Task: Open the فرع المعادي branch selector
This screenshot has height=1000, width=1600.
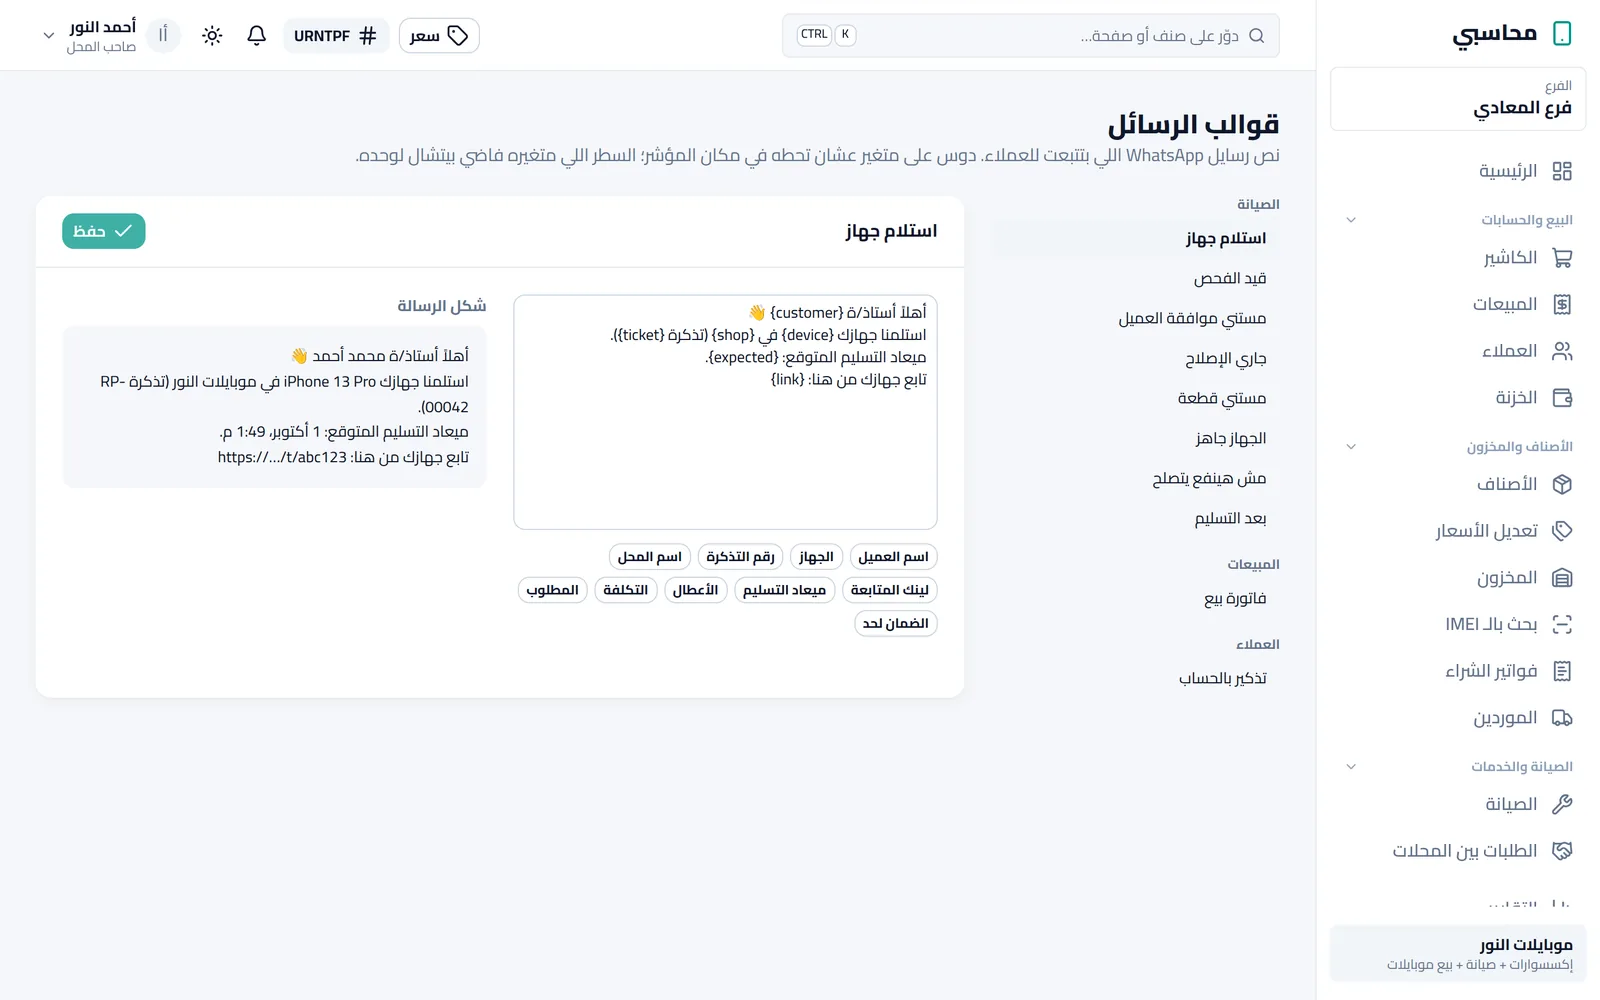Action: point(1458,99)
